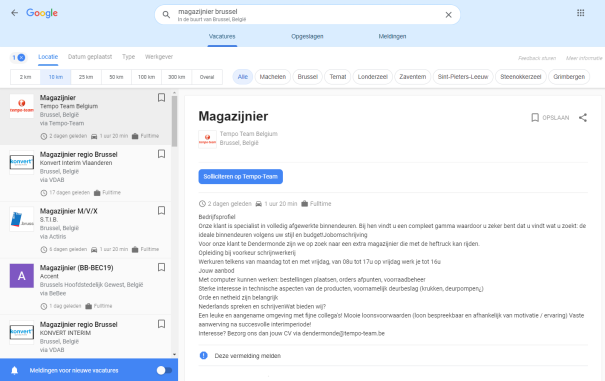
Task: Select the 300 km radius
Action: (x=177, y=77)
